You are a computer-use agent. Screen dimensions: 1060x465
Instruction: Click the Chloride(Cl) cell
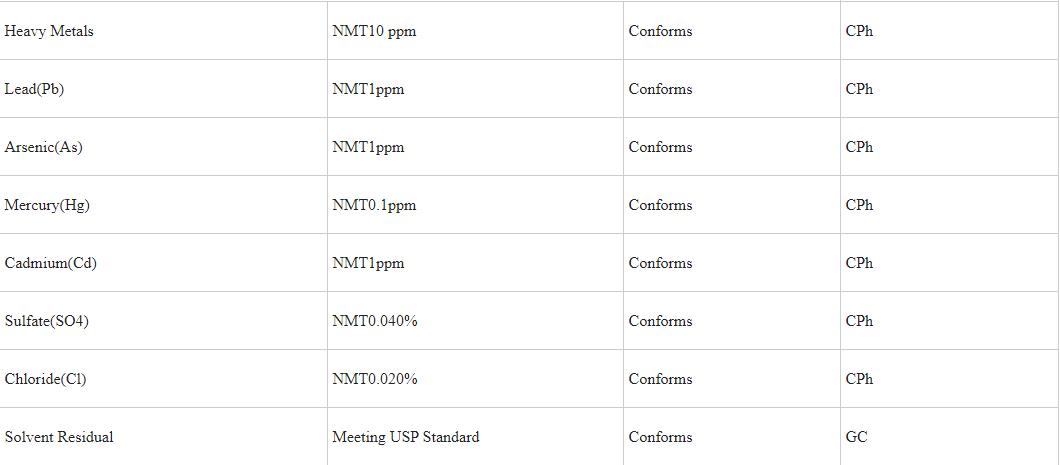pyautogui.click(x=46, y=379)
